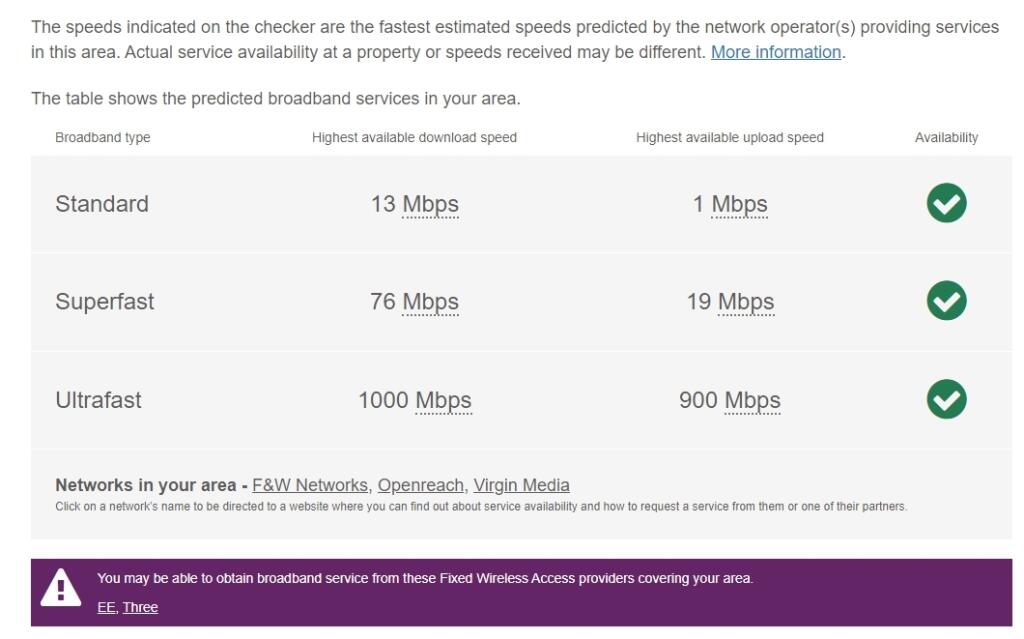The width and height of the screenshot is (1024, 639).
Task: Open the F&W Networks link
Action: coord(311,485)
